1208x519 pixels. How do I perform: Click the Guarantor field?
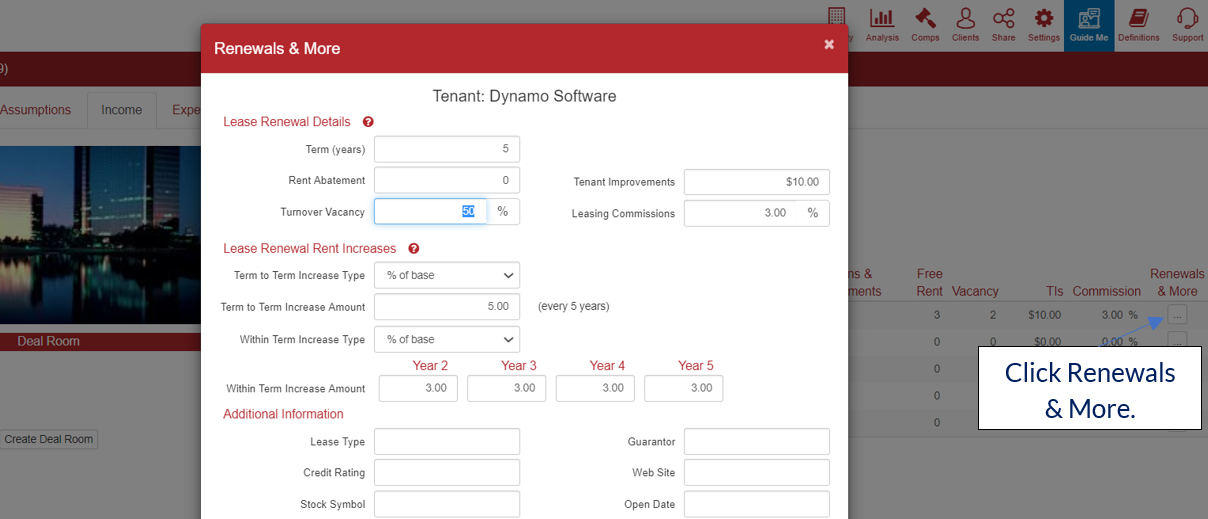tap(757, 441)
